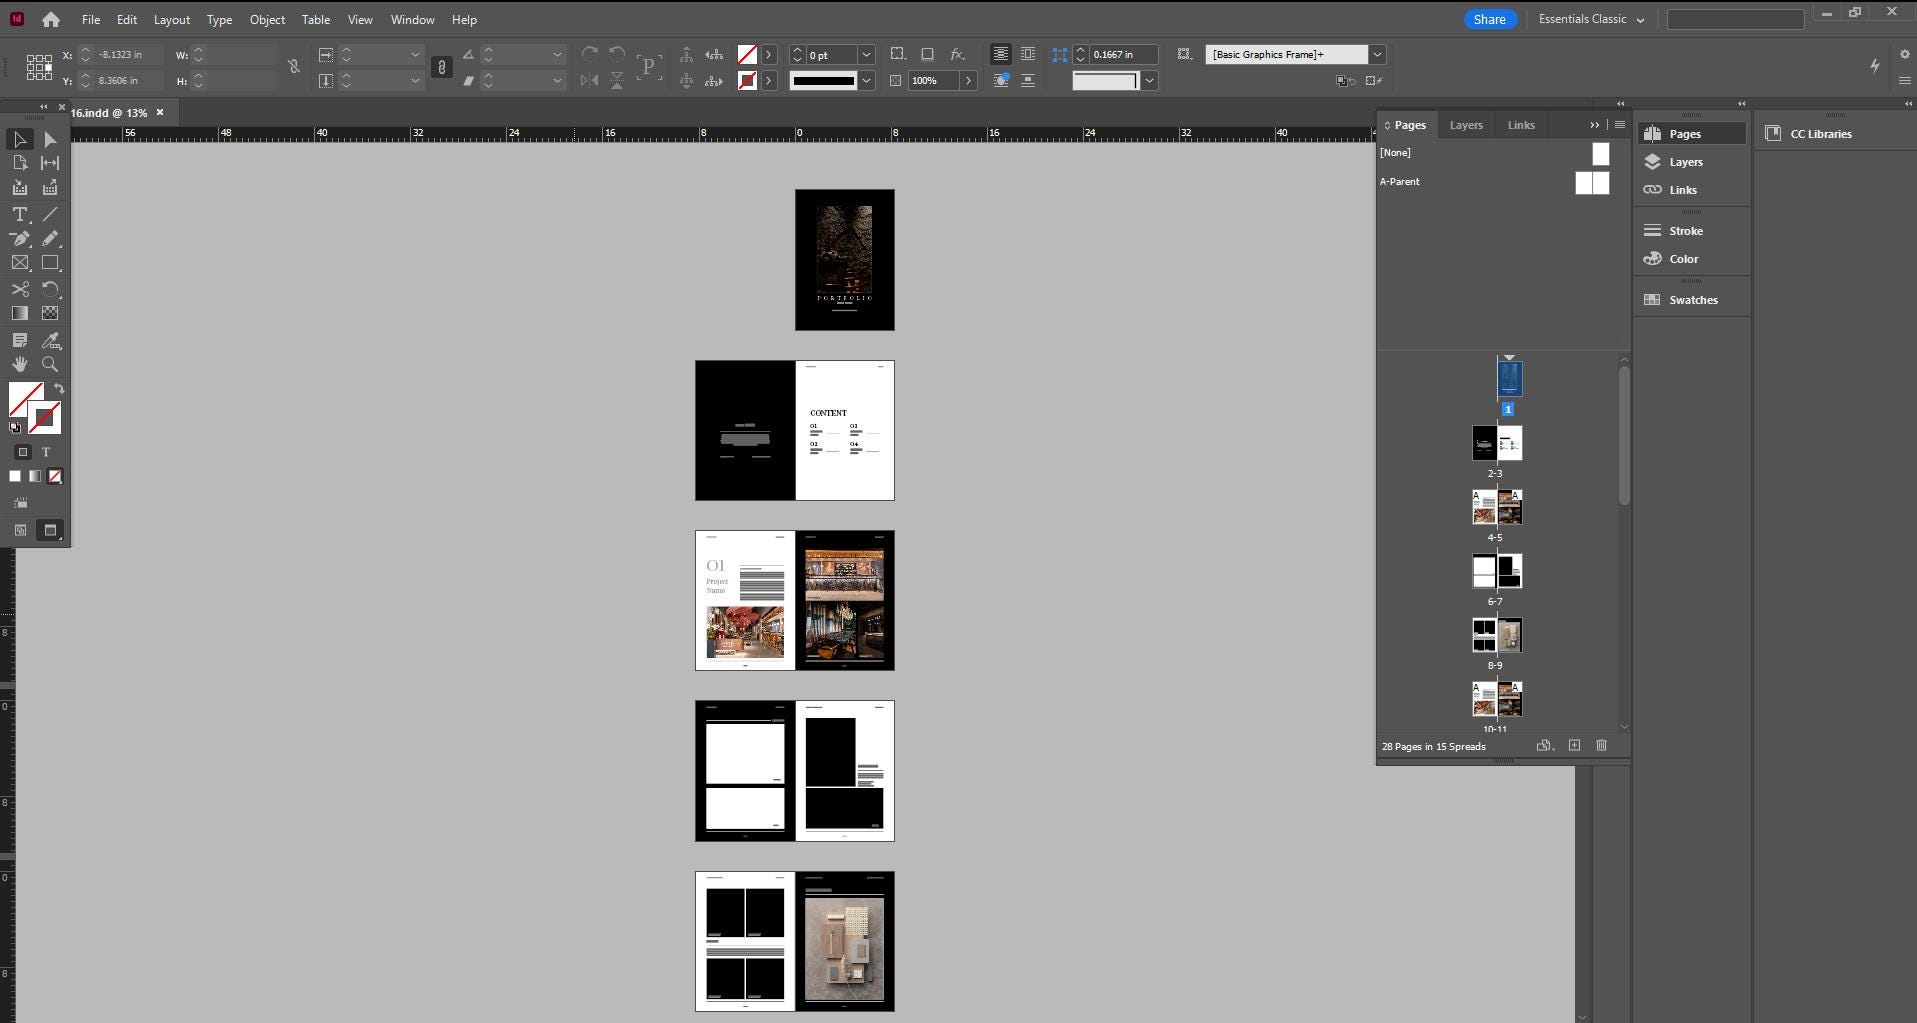Open the Object menu
The image size is (1917, 1023).
[267, 19]
